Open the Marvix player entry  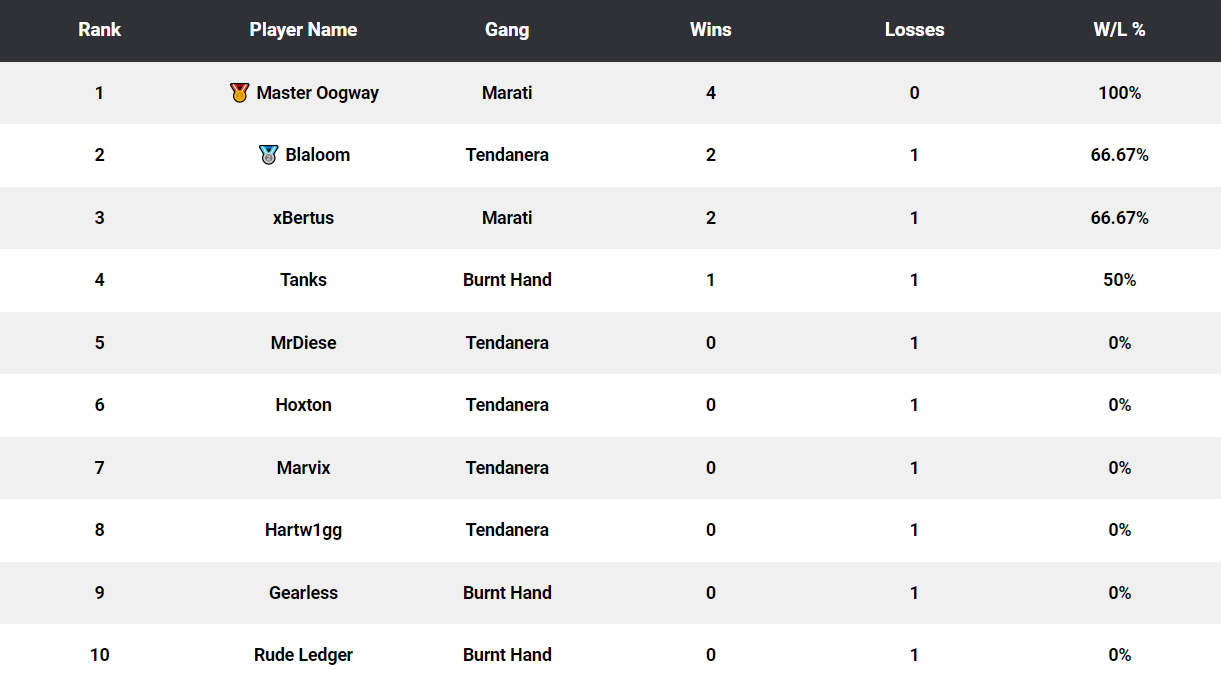tap(303, 468)
